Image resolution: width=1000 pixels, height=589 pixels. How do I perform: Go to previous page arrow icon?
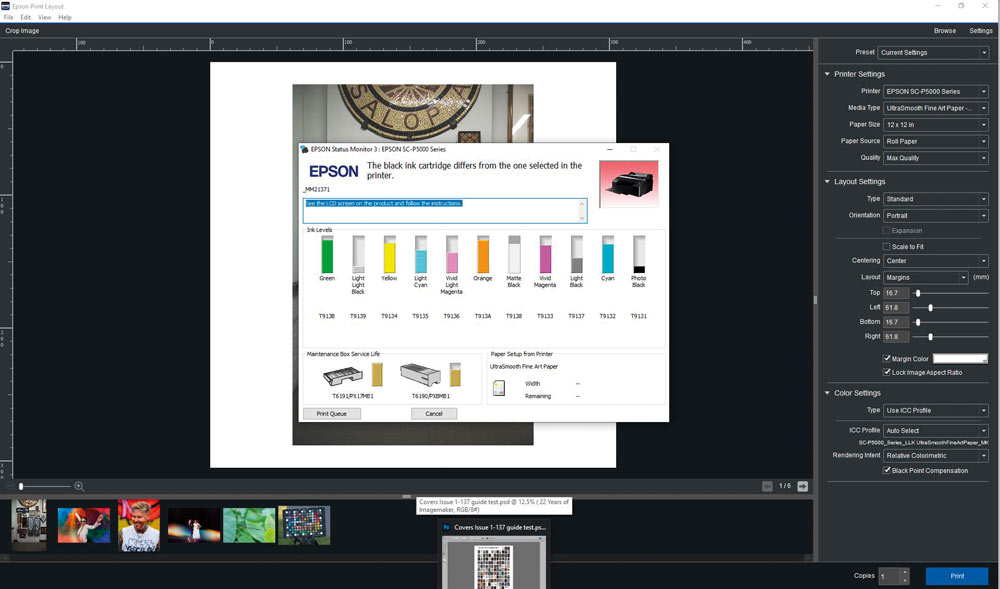767,486
